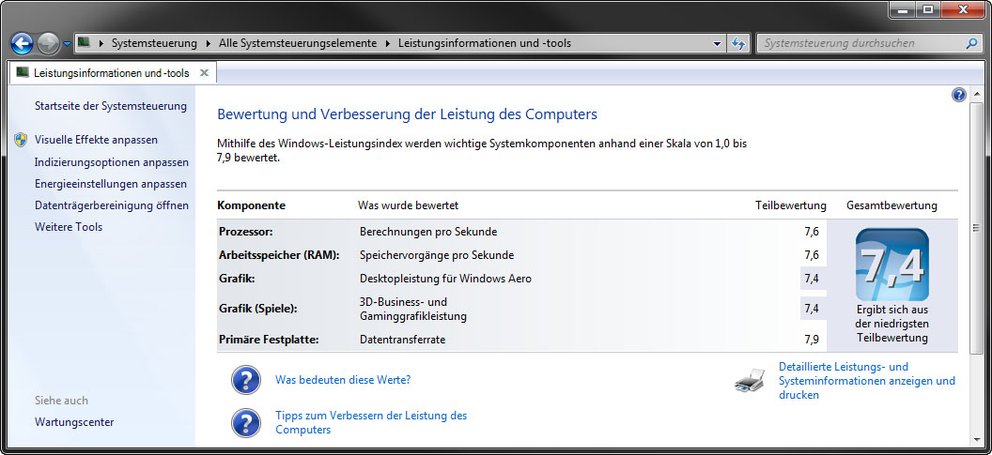Open Visuelle Effekte anpassen
The image size is (992, 455).
coord(96,140)
